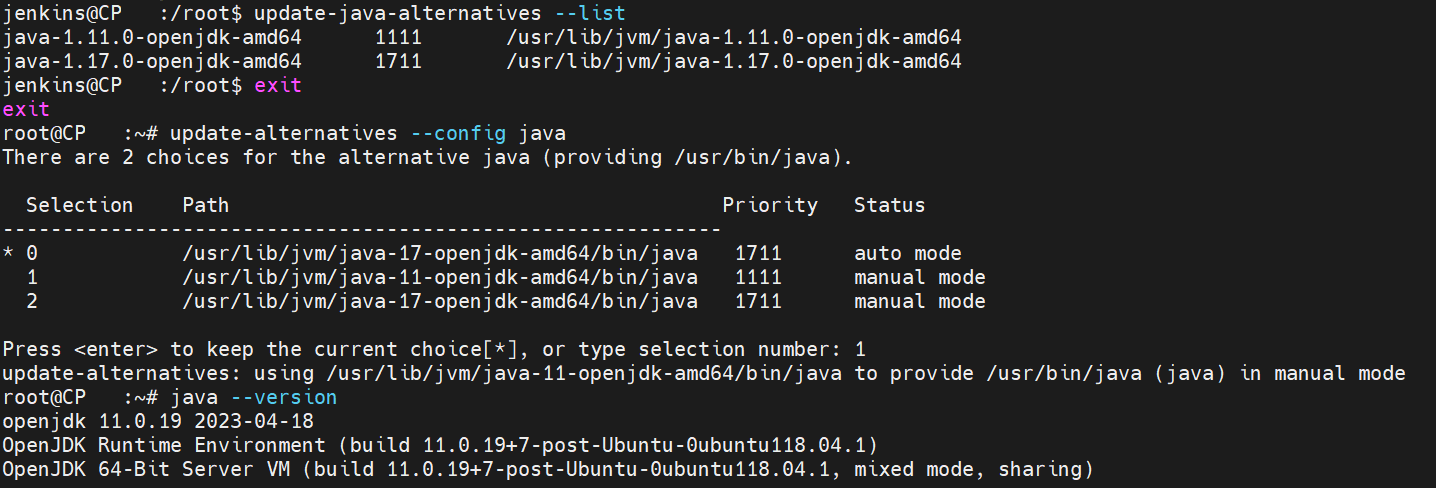1436x488 pixels.
Task: Click the typed selection number after 'type selection number:'
Action: click(x=860, y=350)
